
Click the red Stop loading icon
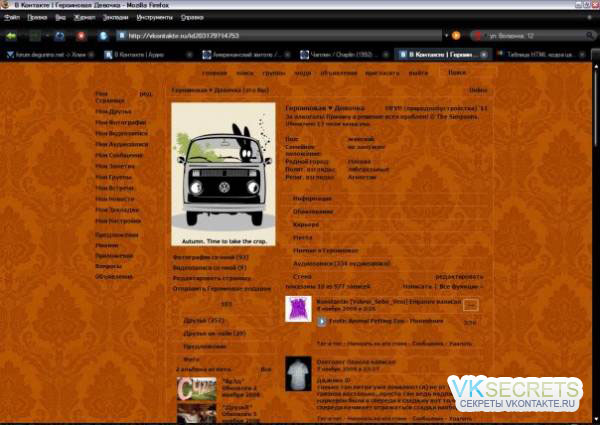pyautogui.click(x=81, y=36)
